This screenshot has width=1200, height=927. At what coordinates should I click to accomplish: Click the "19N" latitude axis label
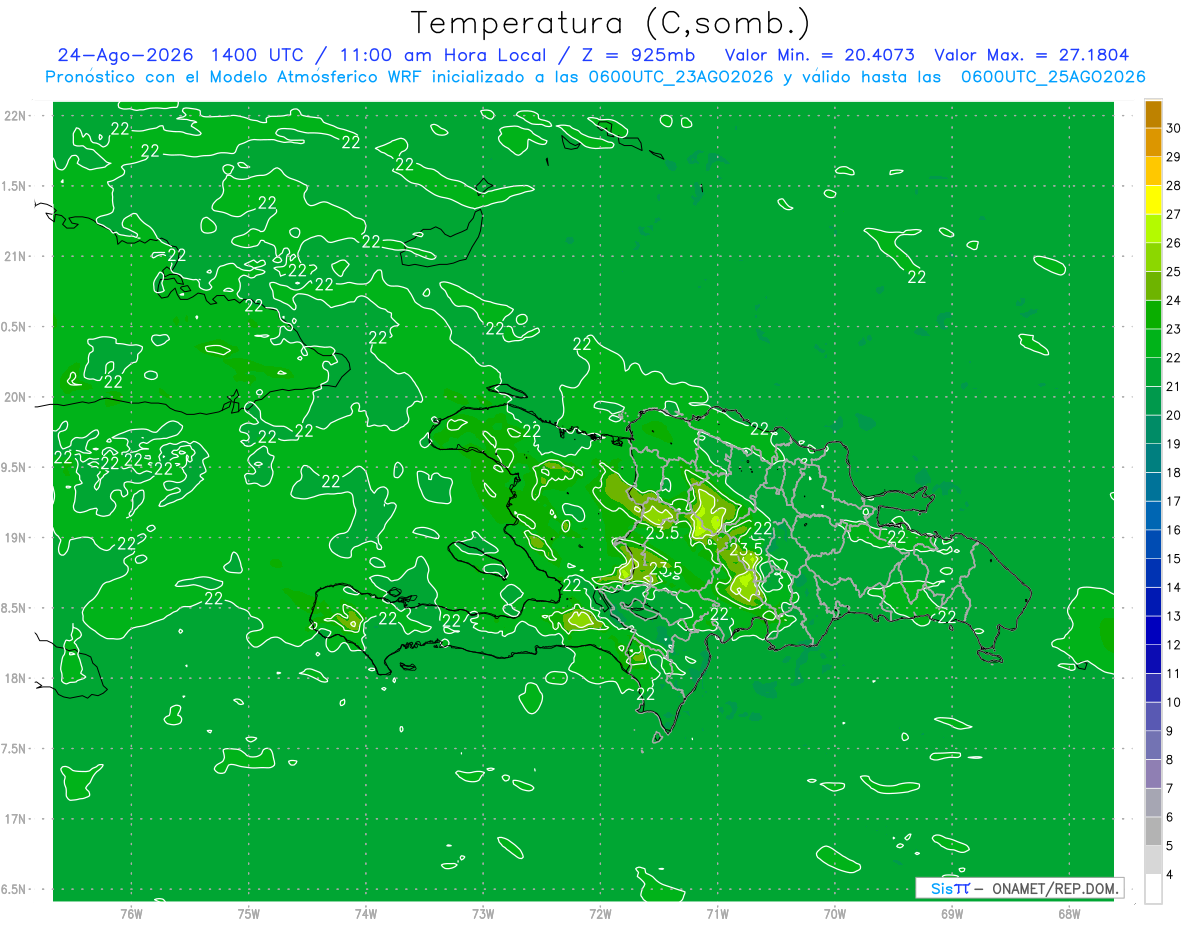click(17, 538)
